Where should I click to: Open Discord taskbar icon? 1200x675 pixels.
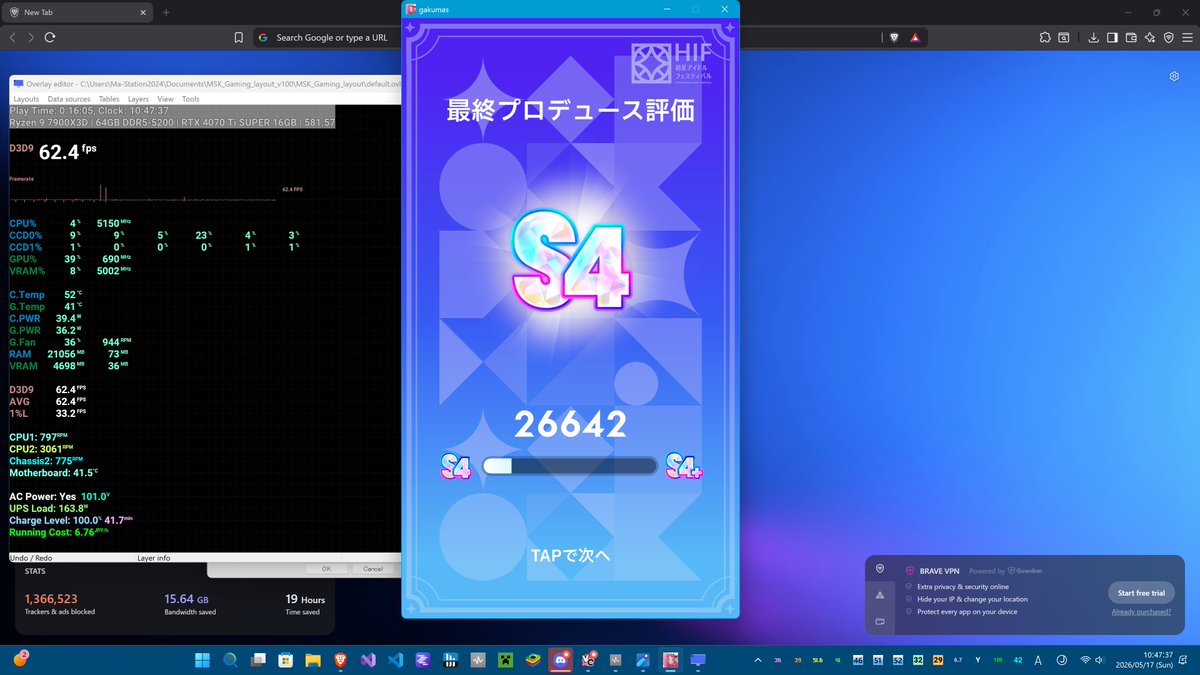[x=560, y=660]
